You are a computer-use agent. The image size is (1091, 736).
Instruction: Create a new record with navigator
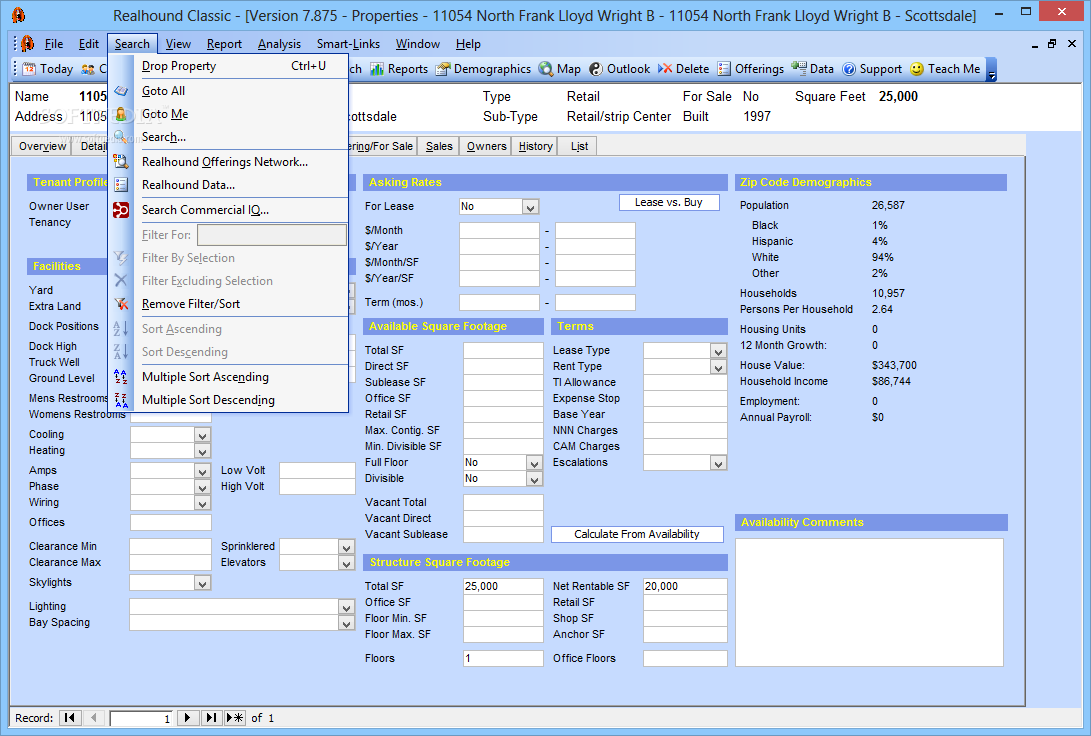(235, 718)
